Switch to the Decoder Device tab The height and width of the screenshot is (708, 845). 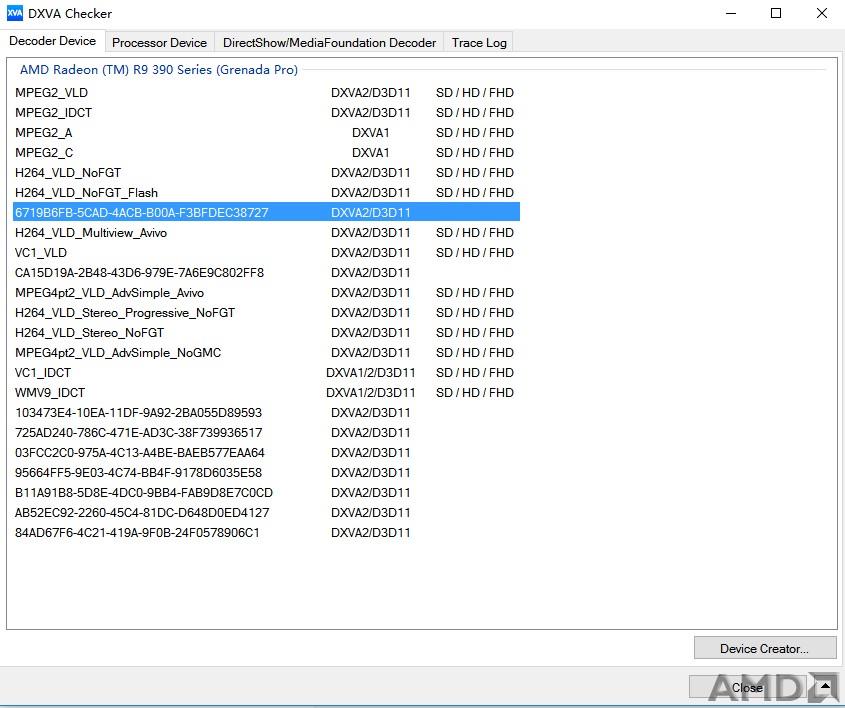point(53,41)
